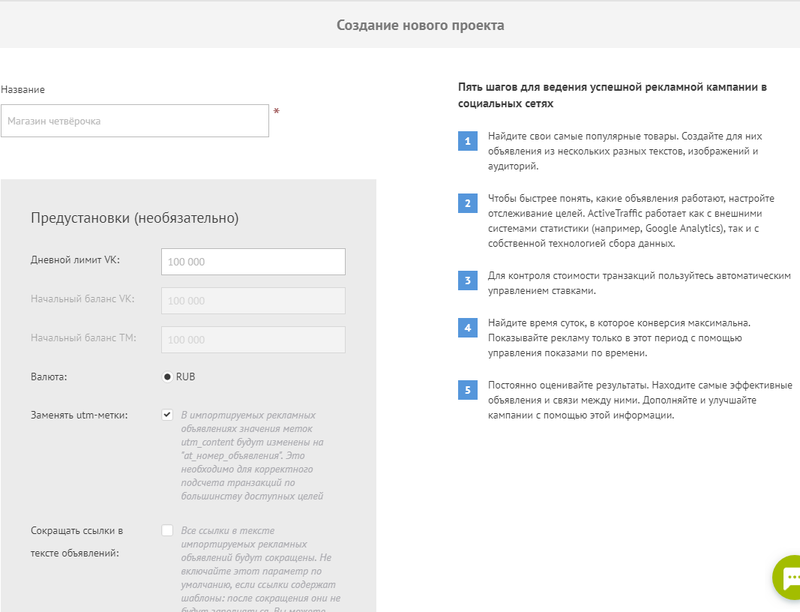Click the 'Валюта:' label
This screenshot has height=612, width=800.
(x=49, y=377)
